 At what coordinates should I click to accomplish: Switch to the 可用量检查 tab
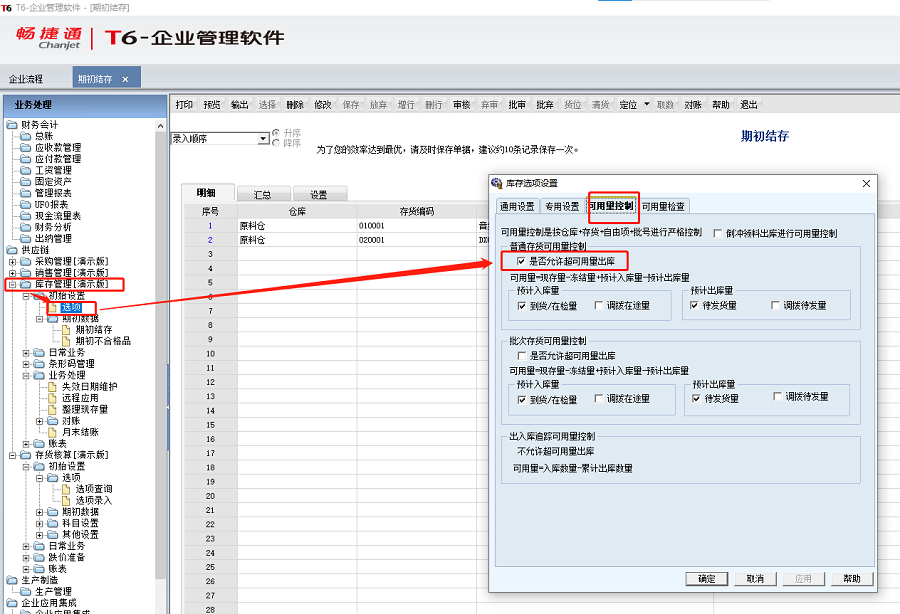[x=664, y=207]
